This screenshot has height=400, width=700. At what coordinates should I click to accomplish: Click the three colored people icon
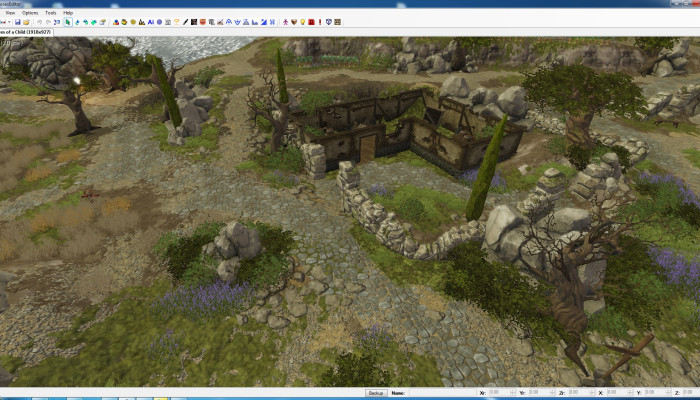116,22
